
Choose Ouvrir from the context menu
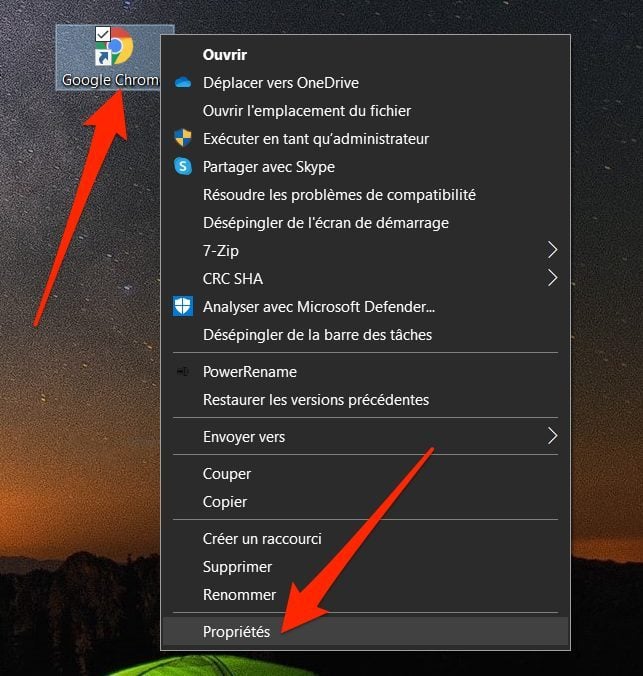pos(366,55)
